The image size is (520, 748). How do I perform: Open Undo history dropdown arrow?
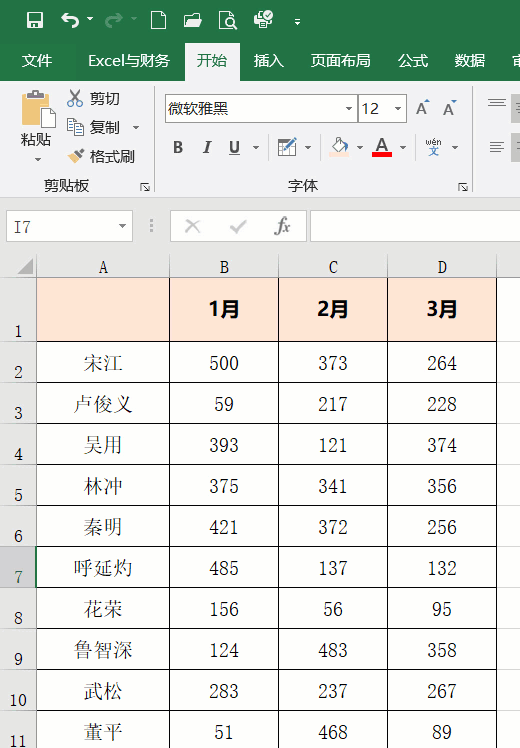tap(90, 20)
